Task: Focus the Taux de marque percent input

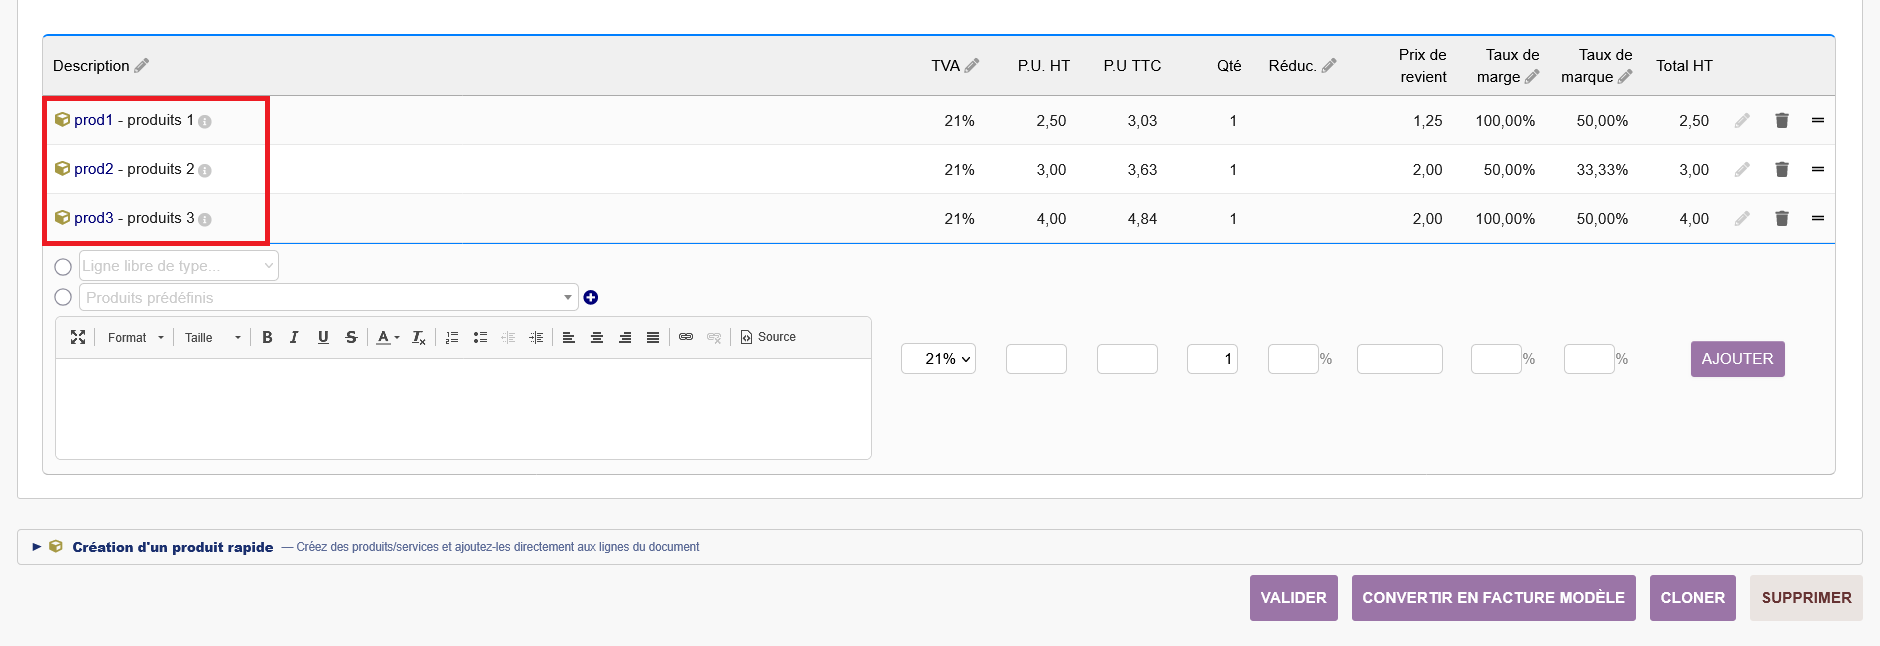Action: tap(1589, 359)
